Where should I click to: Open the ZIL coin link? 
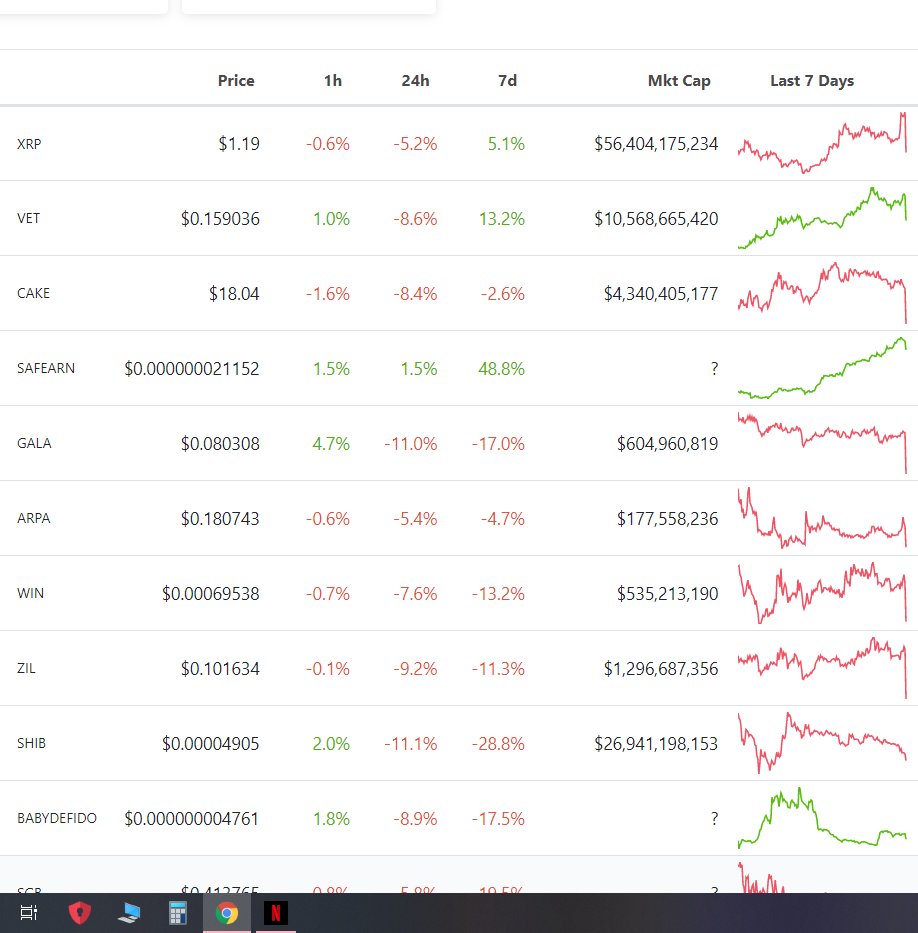(26, 668)
